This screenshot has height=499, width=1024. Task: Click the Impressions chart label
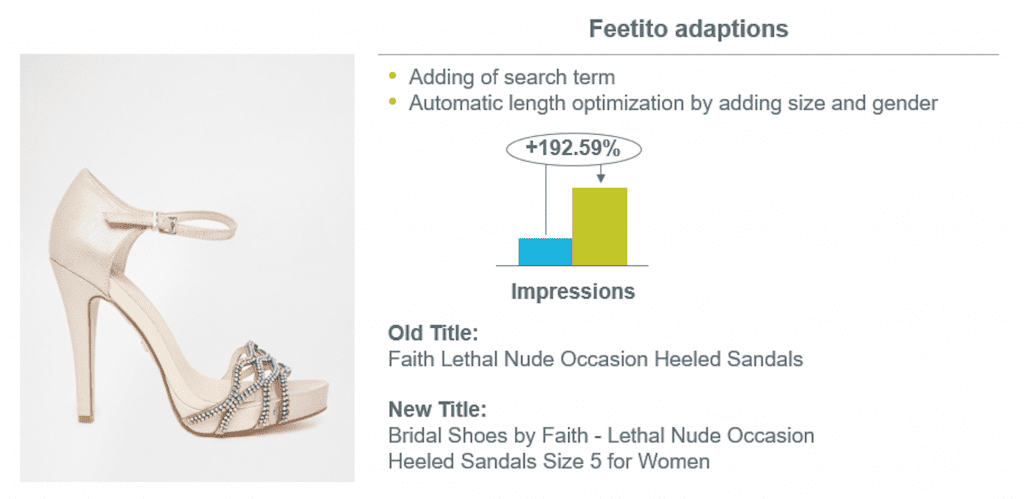pyautogui.click(x=573, y=291)
